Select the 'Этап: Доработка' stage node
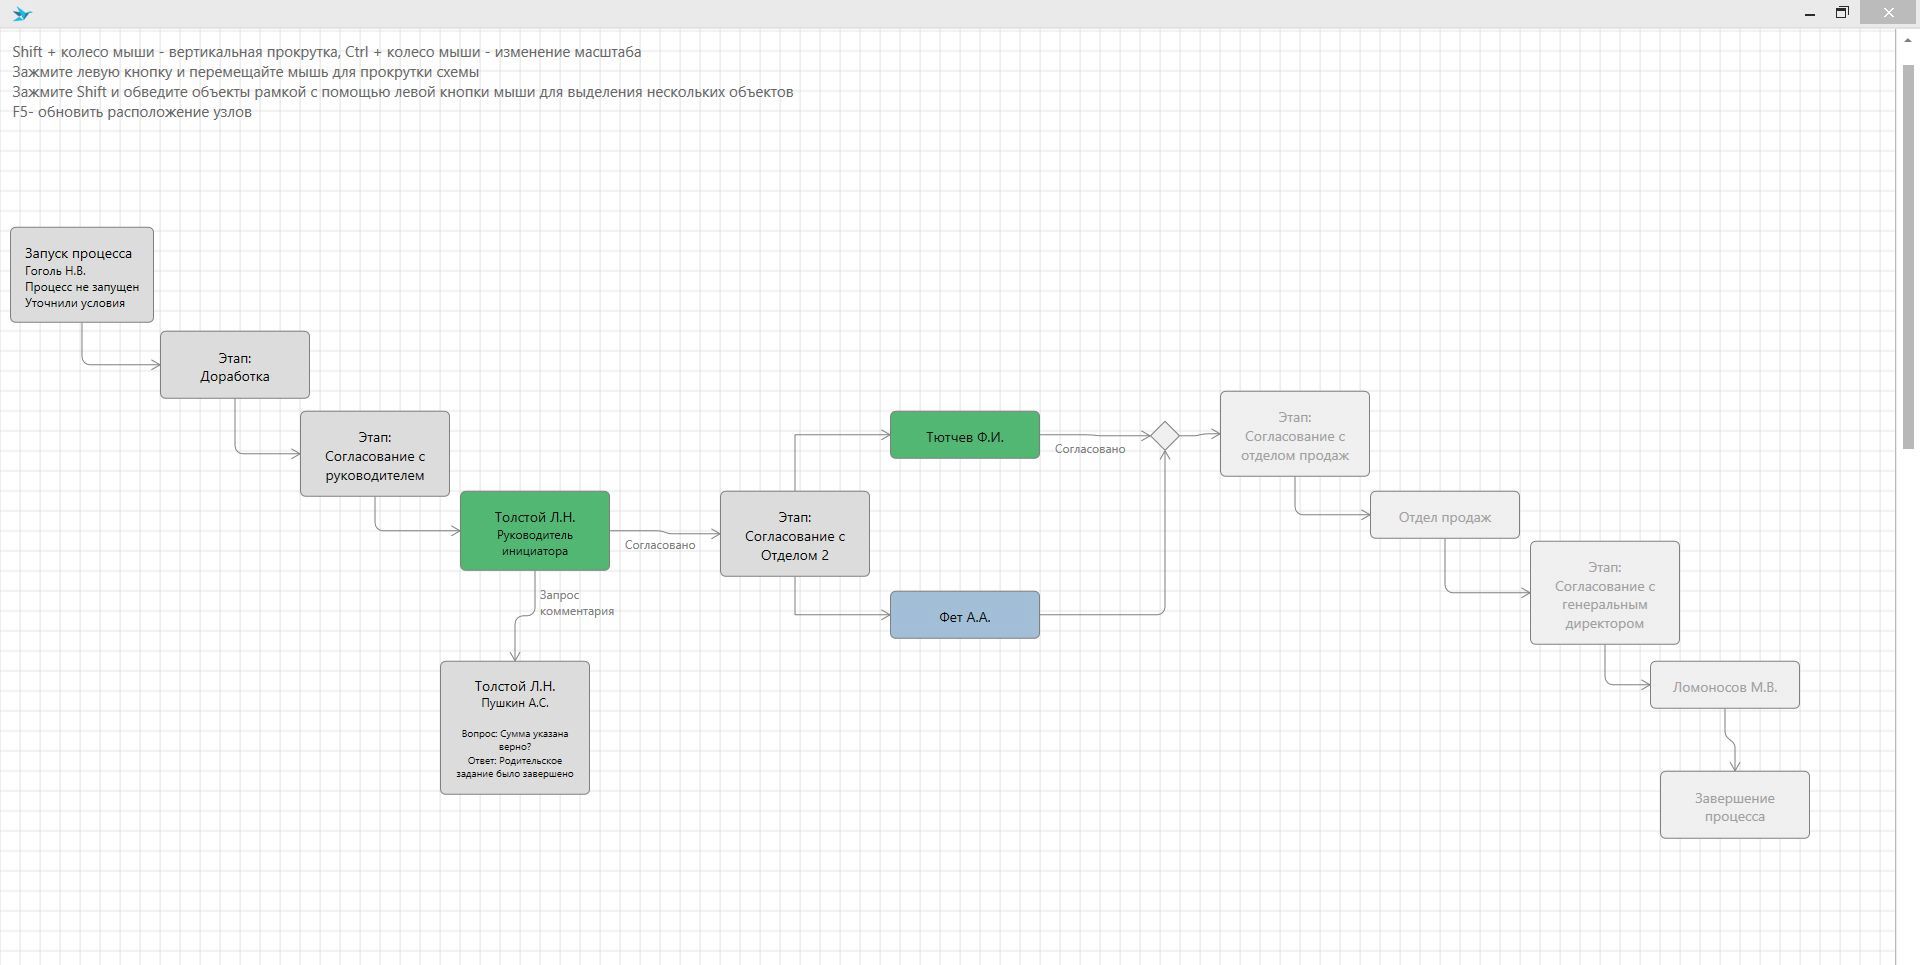 click(x=235, y=366)
